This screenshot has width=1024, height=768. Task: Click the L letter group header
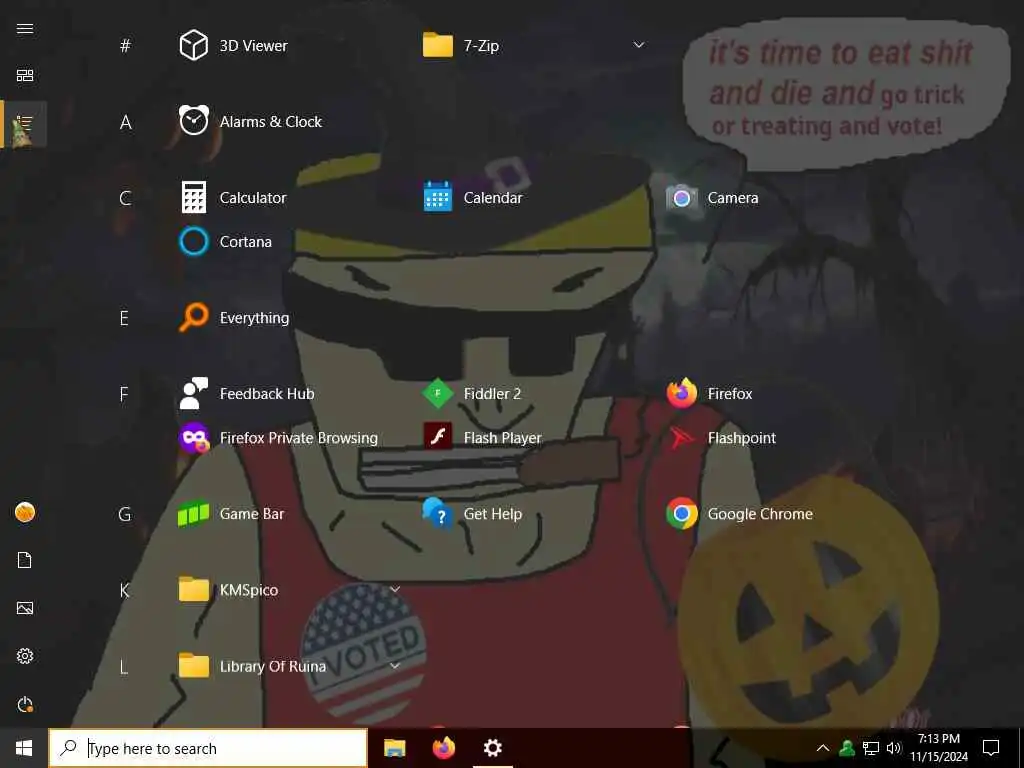coord(123,667)
